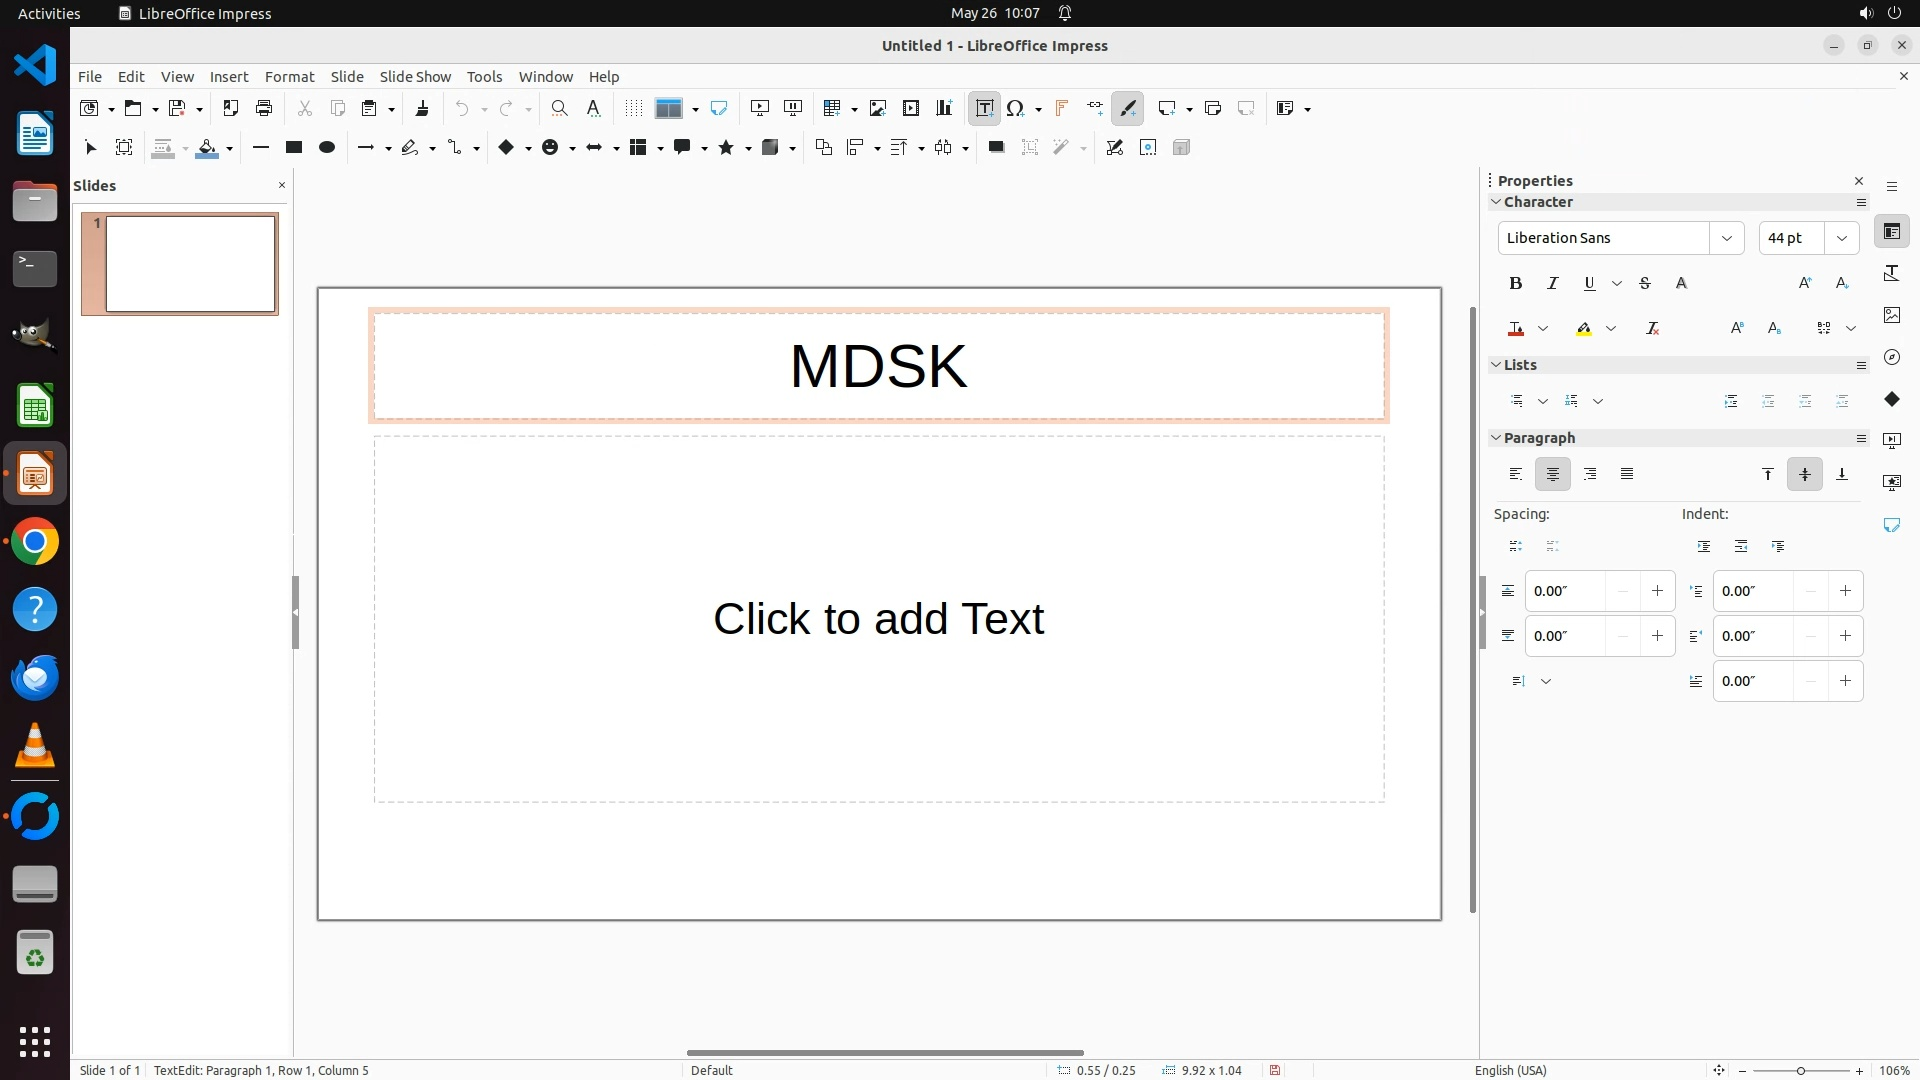Toggle Italic in Character panel
1920x1080 pixels.
pyautogui.click(x=1553, y=284)
